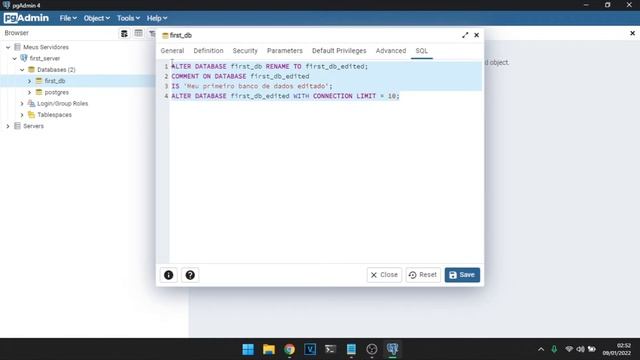640x360 pixels.
Task: Click the Login/Group Roles icon in tree
Action: point(31,104)
